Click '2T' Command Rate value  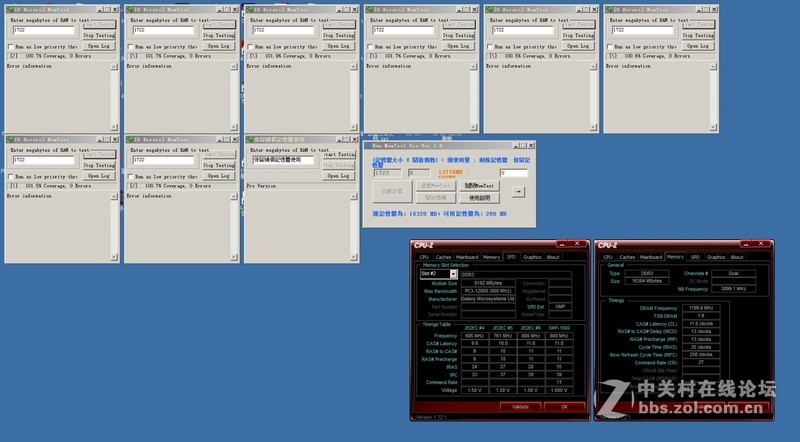coord(701,362)
